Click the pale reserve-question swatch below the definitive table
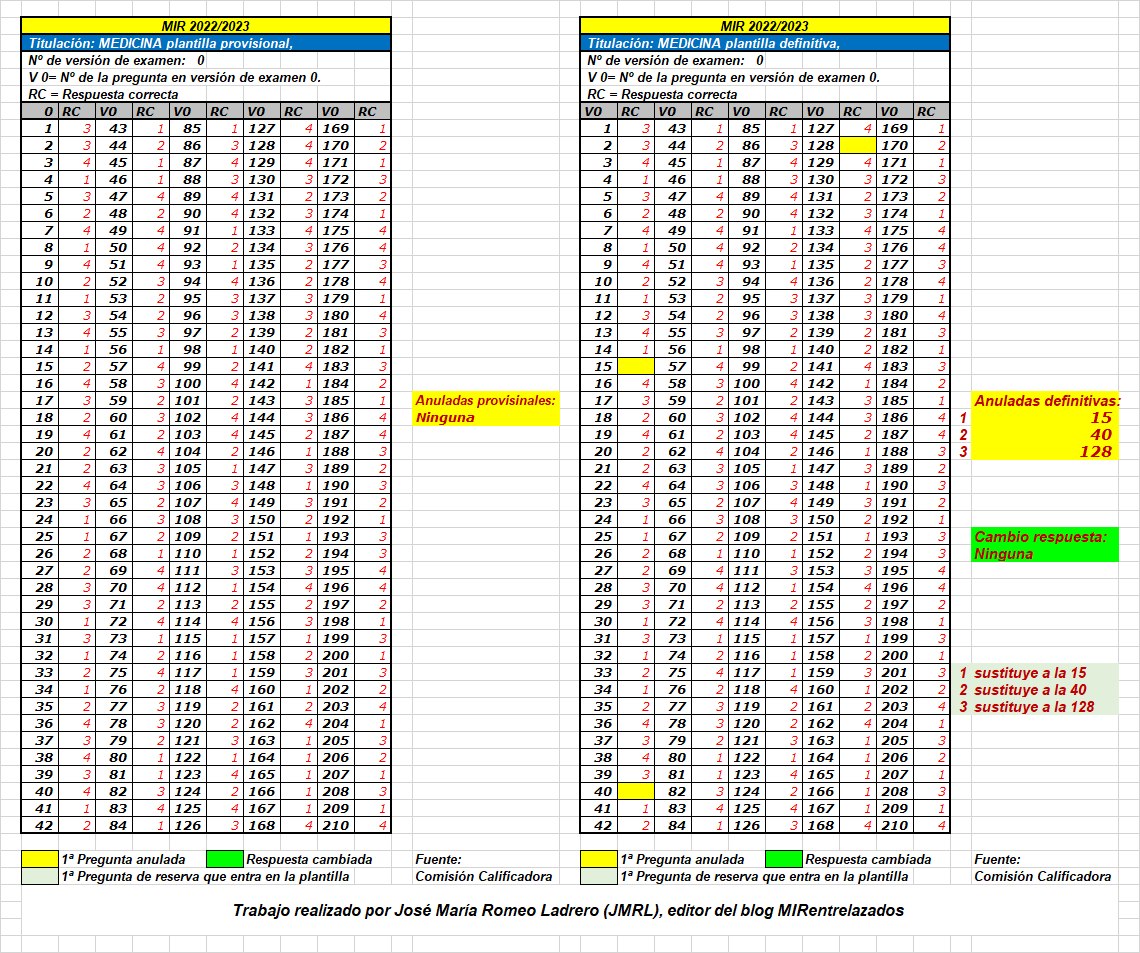Image resolution: width=1140 pixels, height=953 pixels. click(x=599, y=877)
